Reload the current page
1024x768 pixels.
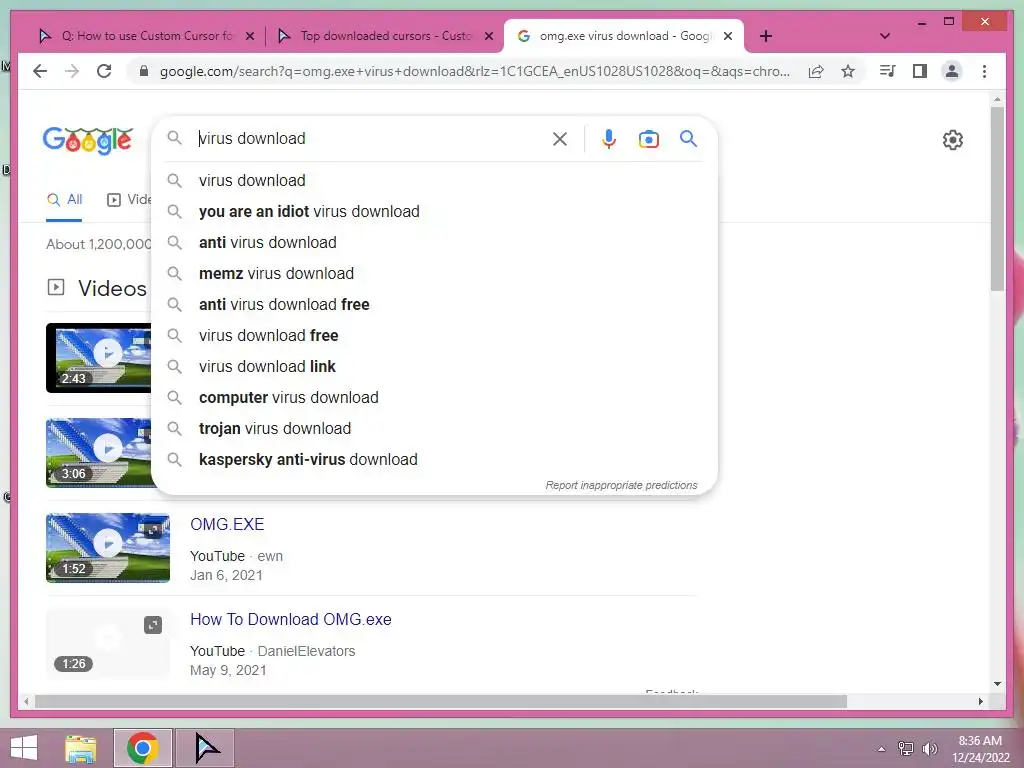[x=104, y=71]
